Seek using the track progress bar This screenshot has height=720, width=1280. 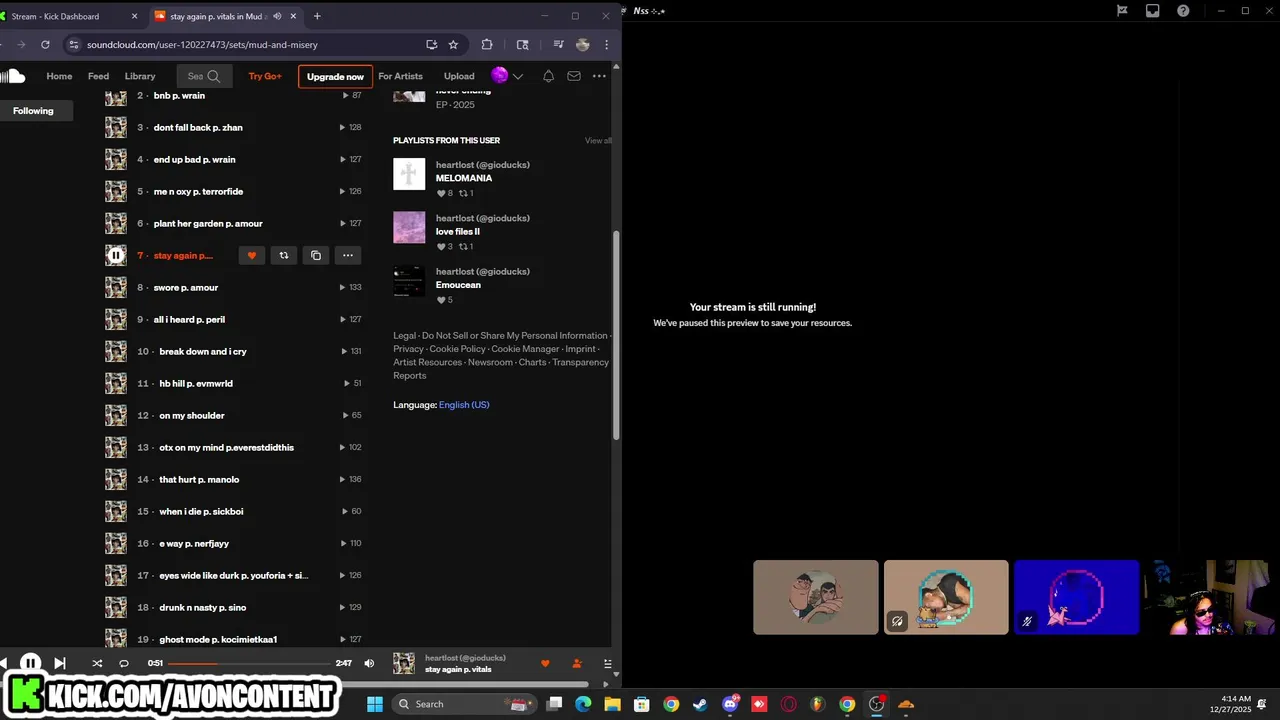[249, 663]
